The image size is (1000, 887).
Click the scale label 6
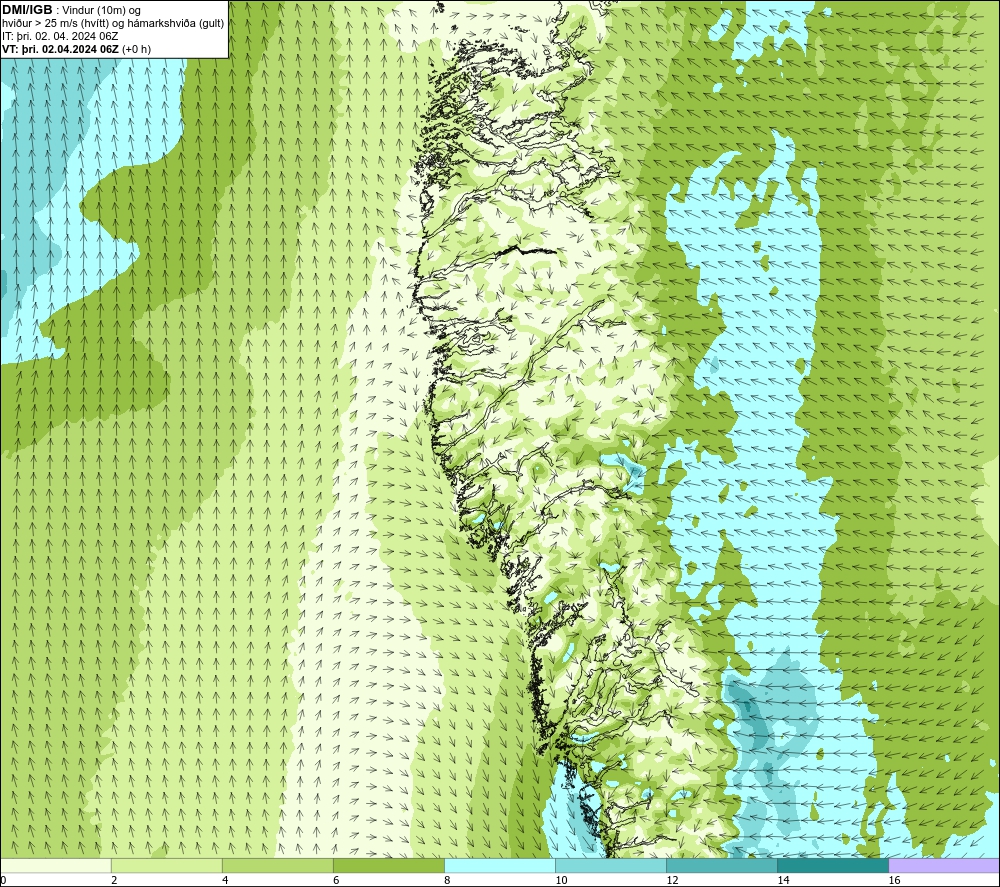click(336, 881)
